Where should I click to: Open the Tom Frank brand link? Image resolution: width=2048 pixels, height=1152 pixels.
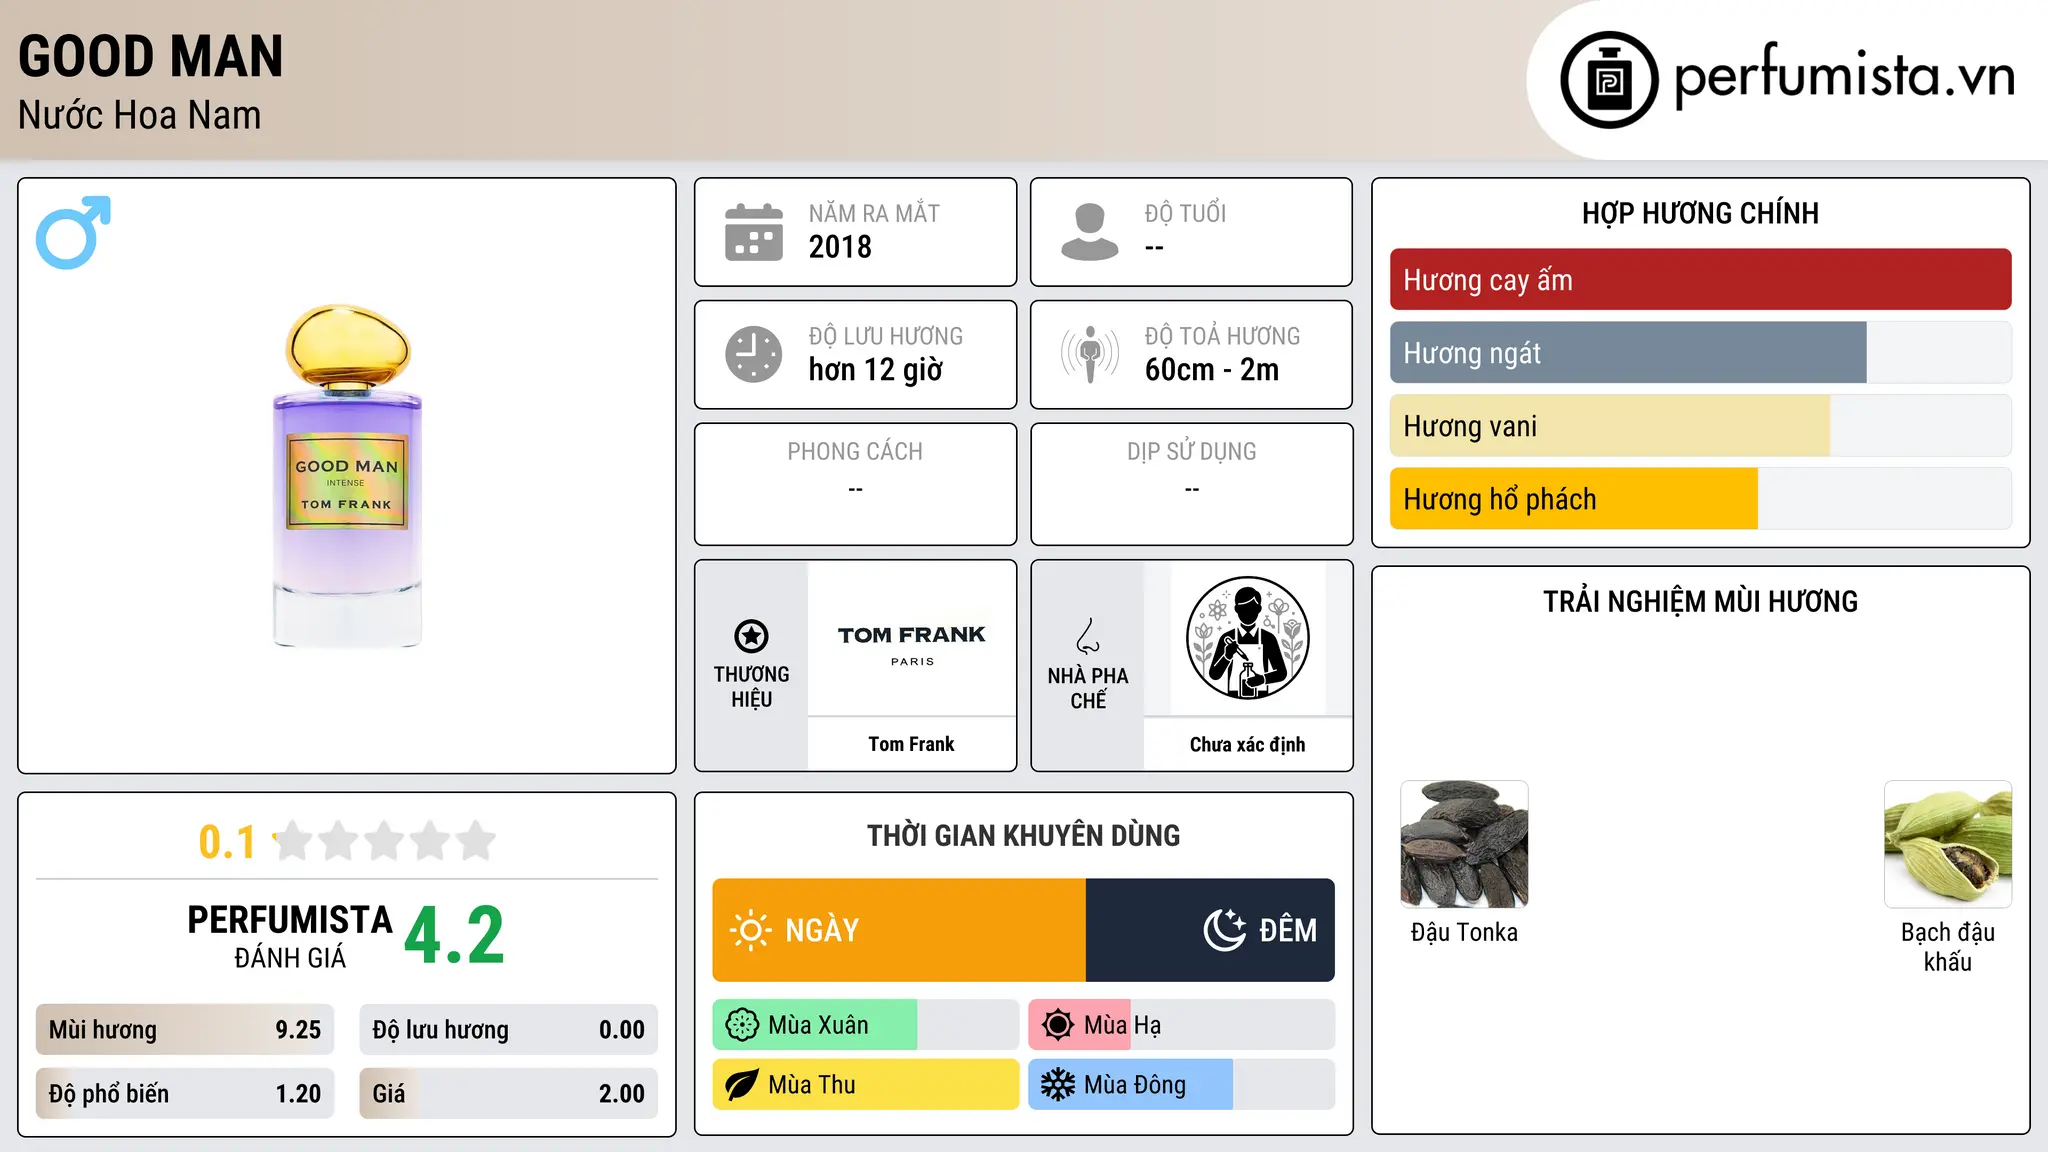coord(911,744)
